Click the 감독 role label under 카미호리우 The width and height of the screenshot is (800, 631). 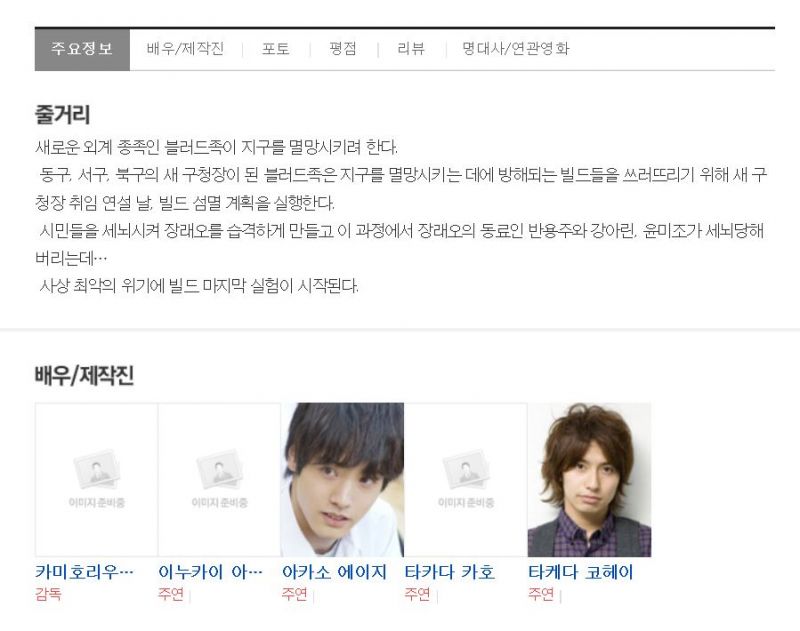[x=48, y=594]
